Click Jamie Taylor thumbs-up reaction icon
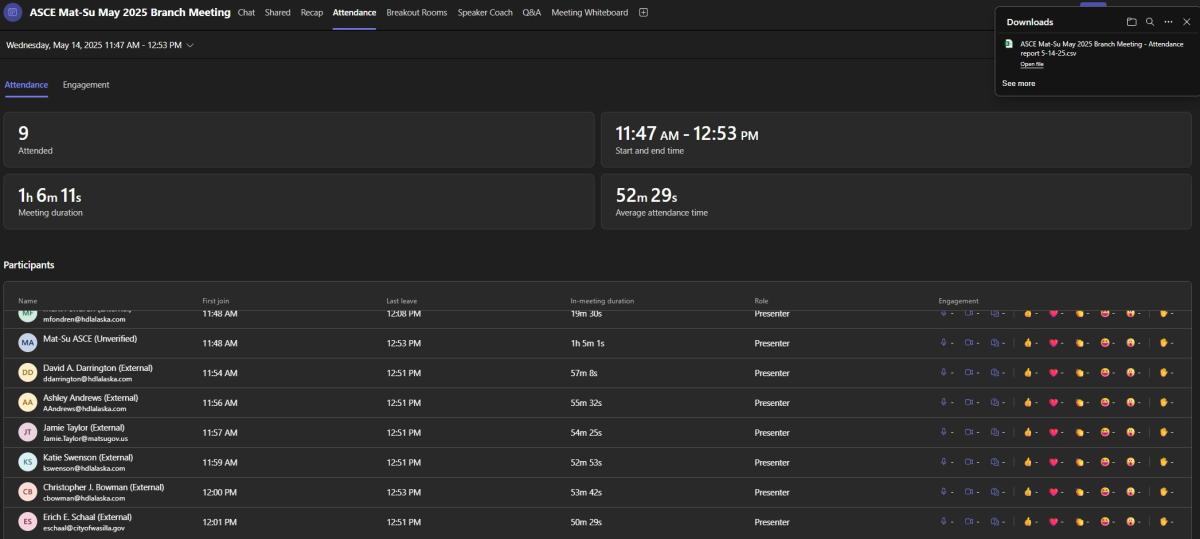Screen dimensions: 1200x539 tap(1027, 433)
